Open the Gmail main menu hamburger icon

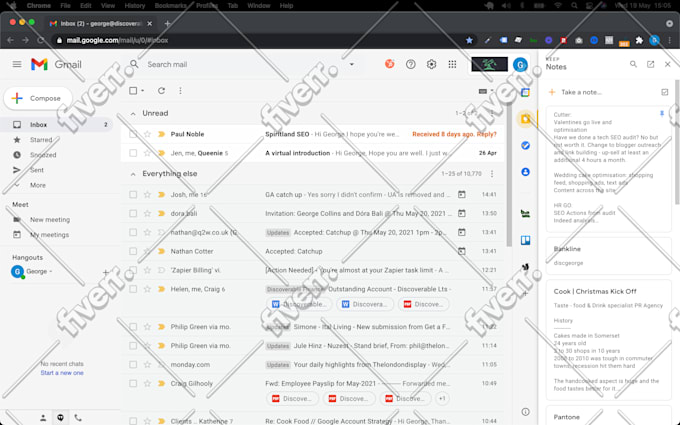(x=17, y=64)
